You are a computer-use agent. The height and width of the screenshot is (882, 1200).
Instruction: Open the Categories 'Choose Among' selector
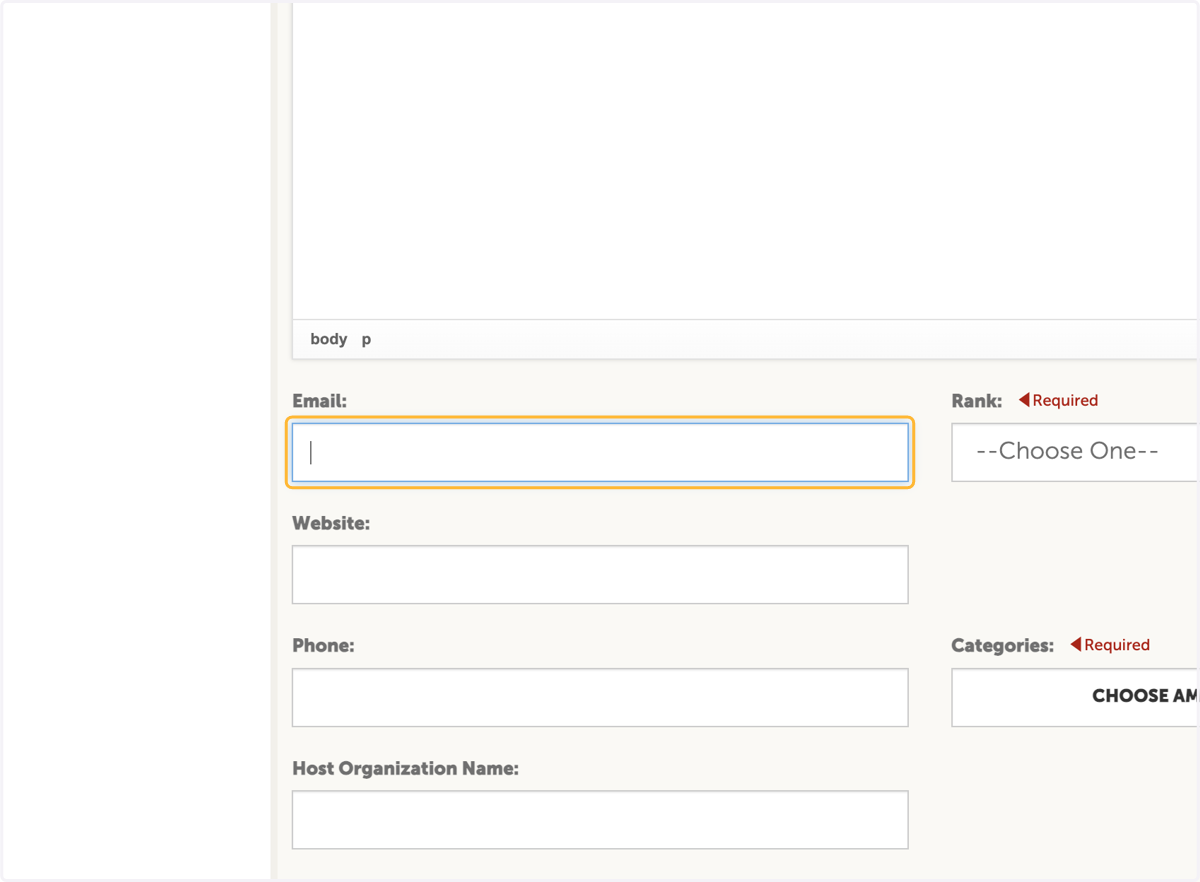(1075, 697)
